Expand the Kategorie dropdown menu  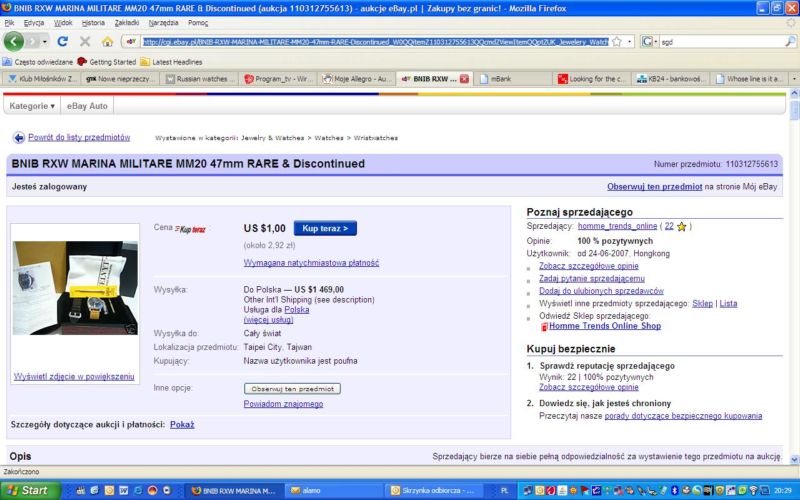coord(32,106)
